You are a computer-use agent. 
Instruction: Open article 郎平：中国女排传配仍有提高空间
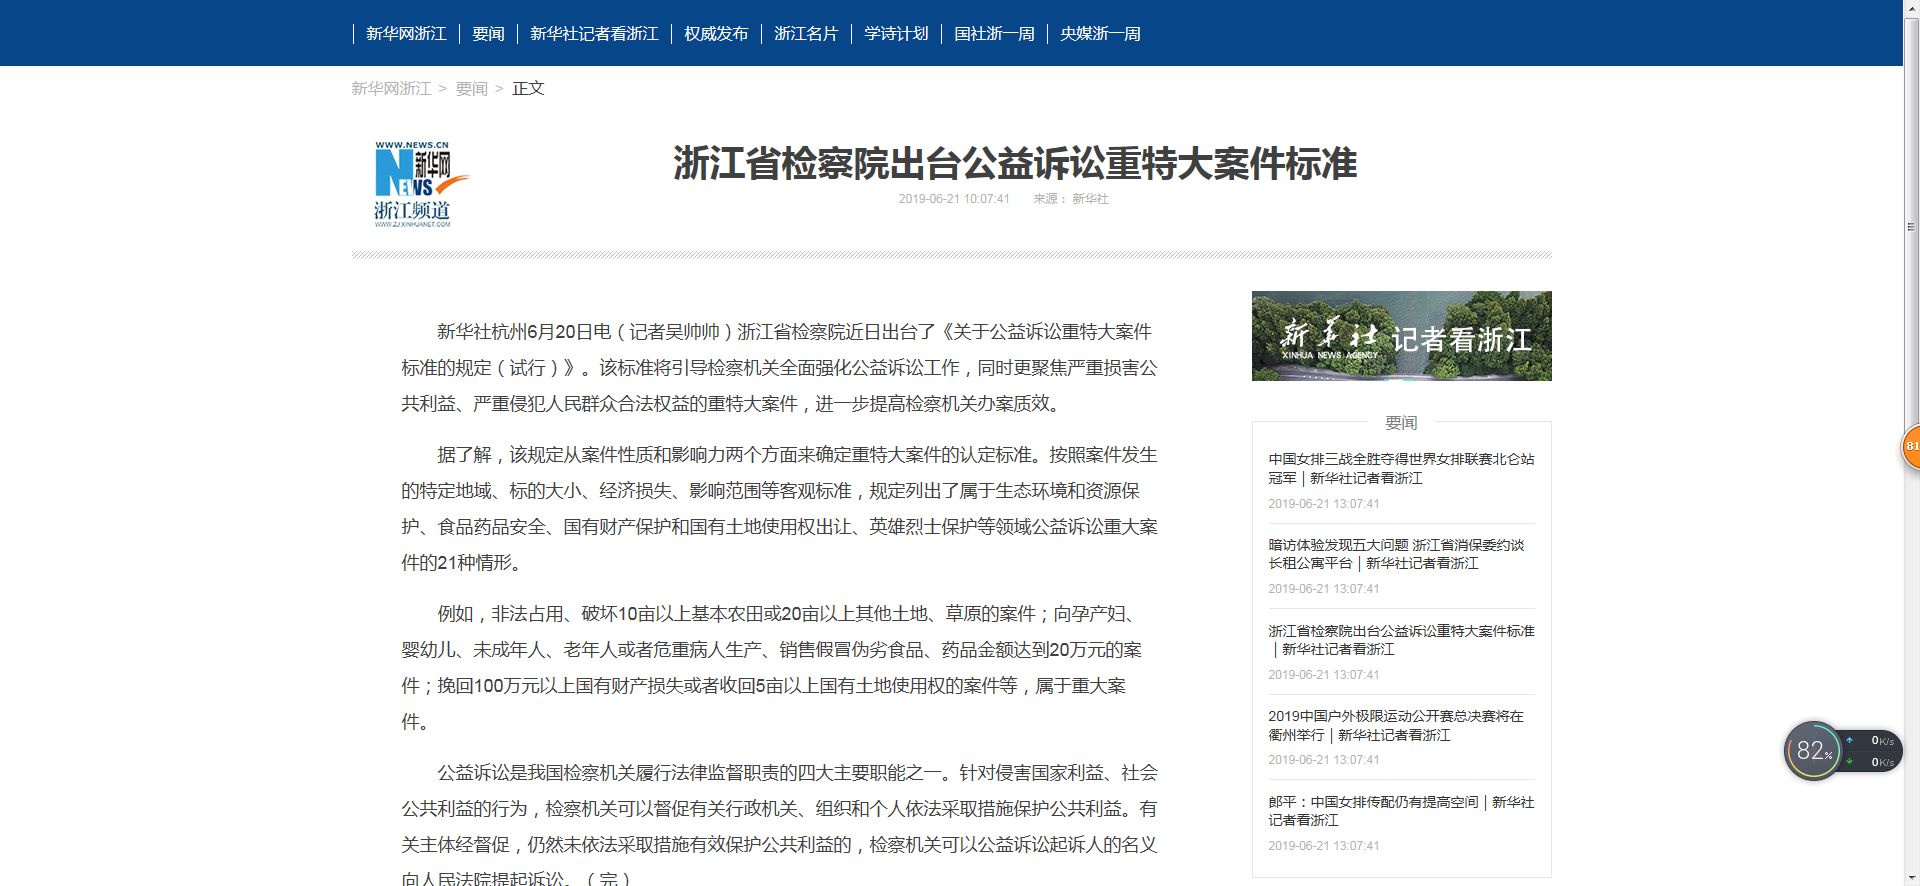point(1400,811)
